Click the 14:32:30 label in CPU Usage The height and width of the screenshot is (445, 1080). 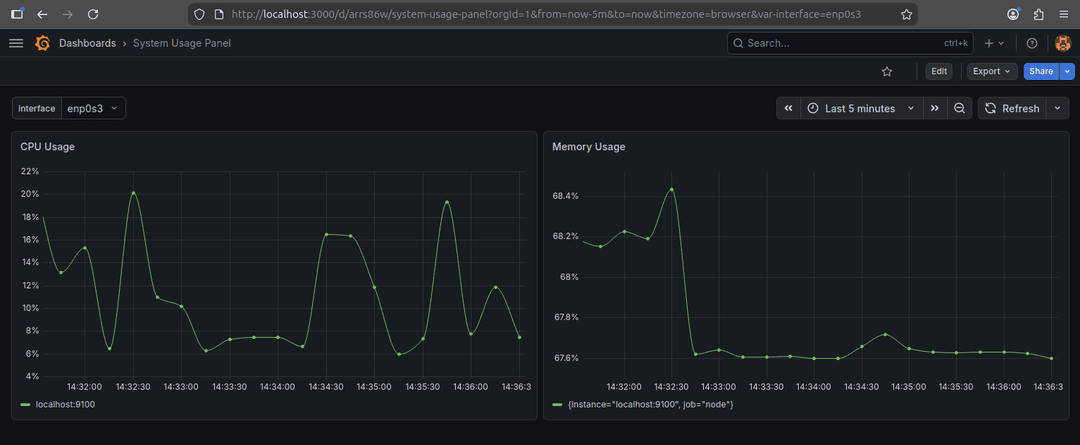(133, 387)
